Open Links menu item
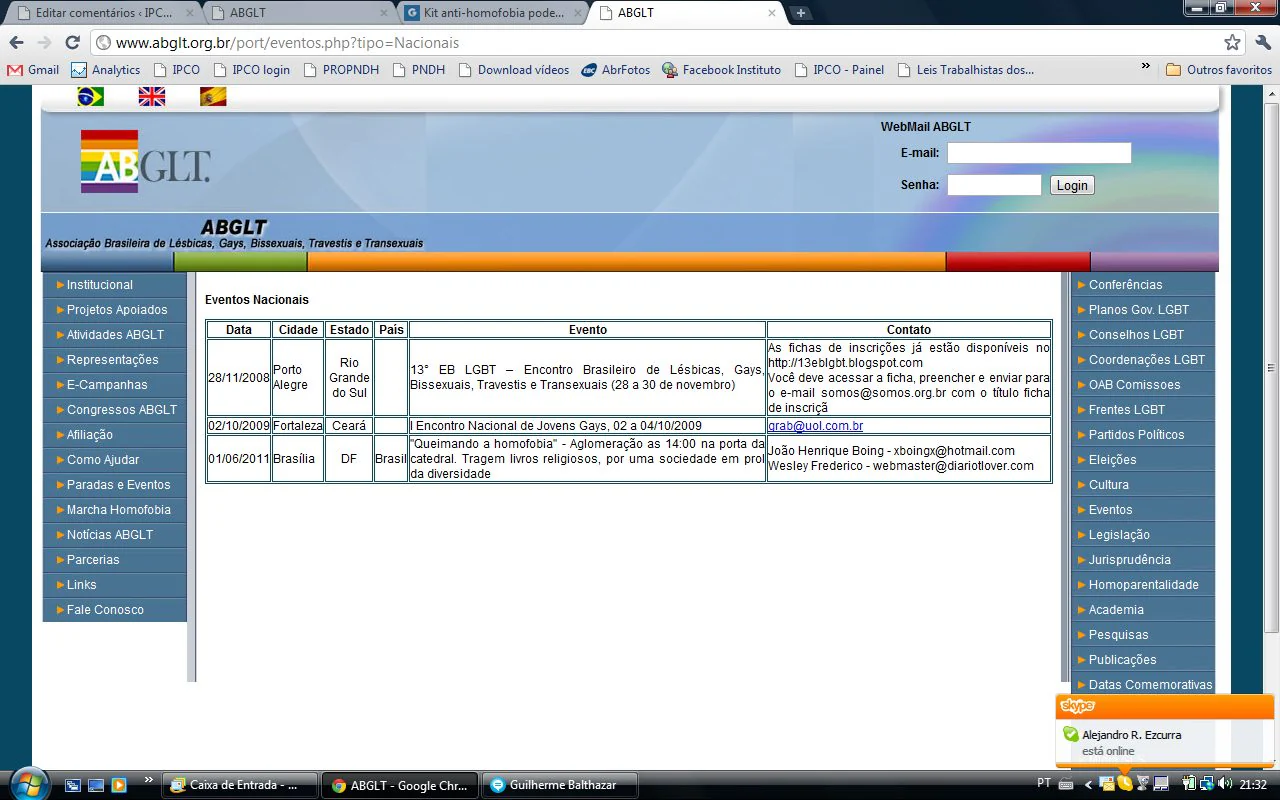This screenshot has height=800, width=1280. [114, 585]
